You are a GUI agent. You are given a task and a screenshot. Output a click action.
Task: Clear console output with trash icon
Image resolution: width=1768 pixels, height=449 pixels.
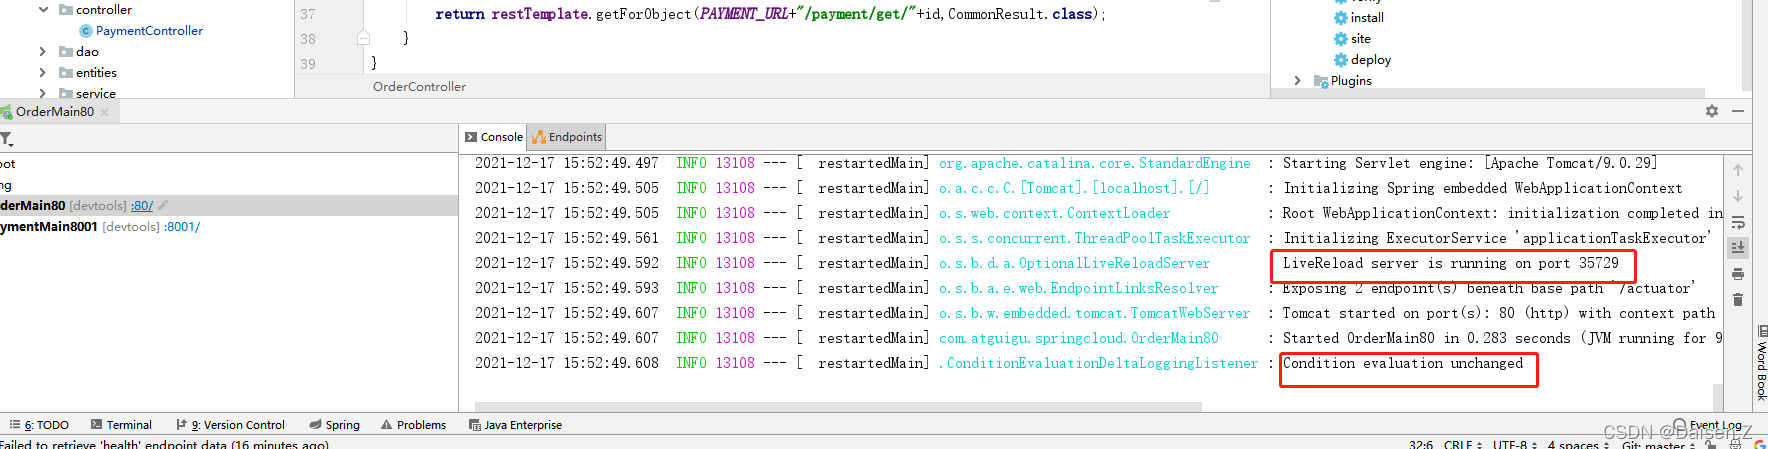[1738, 299]
